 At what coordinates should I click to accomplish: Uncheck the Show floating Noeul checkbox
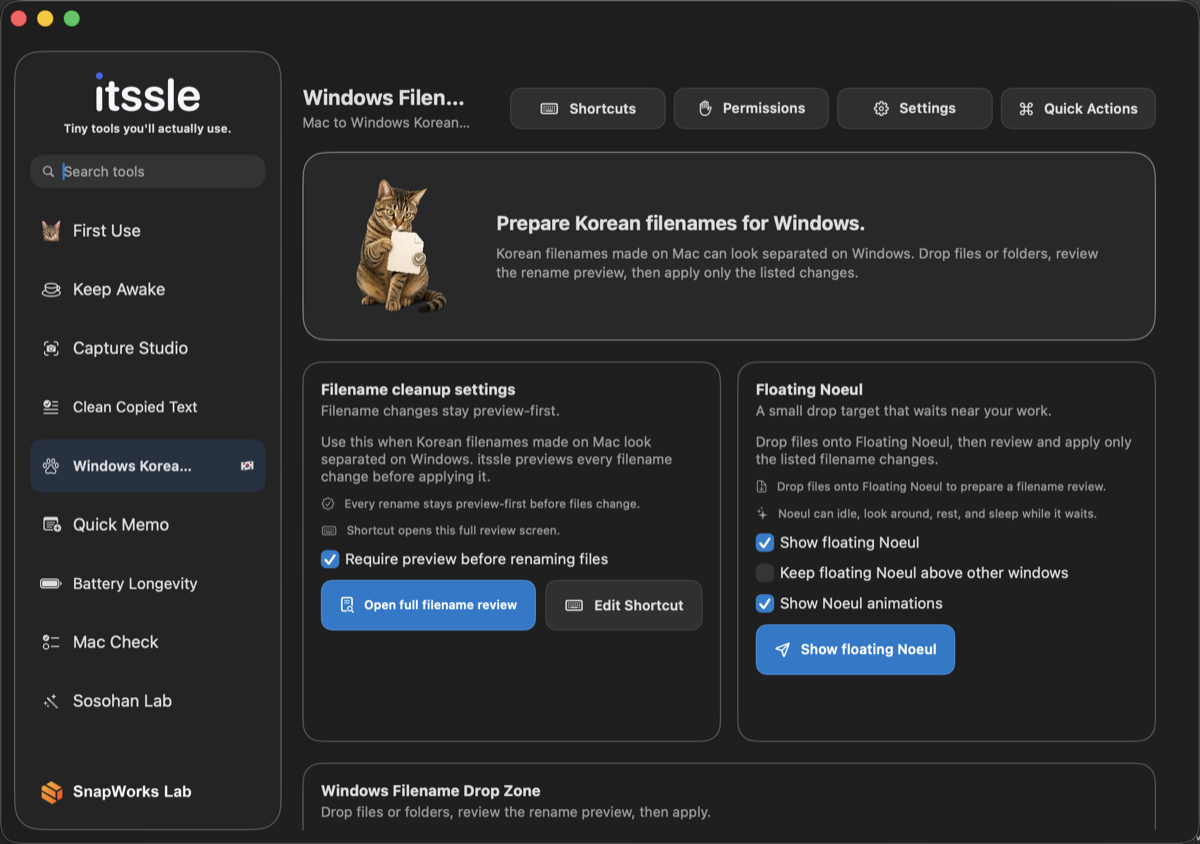765,543
